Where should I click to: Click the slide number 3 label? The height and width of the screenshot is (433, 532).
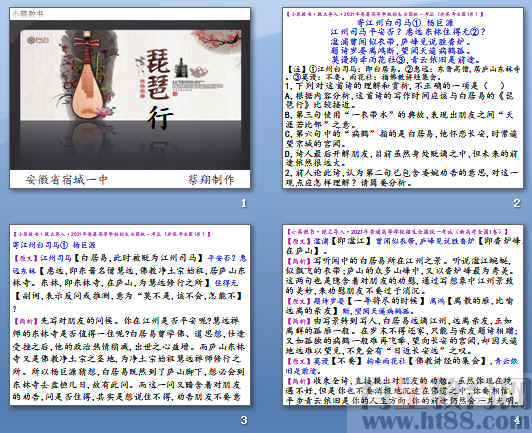point(244,420)
